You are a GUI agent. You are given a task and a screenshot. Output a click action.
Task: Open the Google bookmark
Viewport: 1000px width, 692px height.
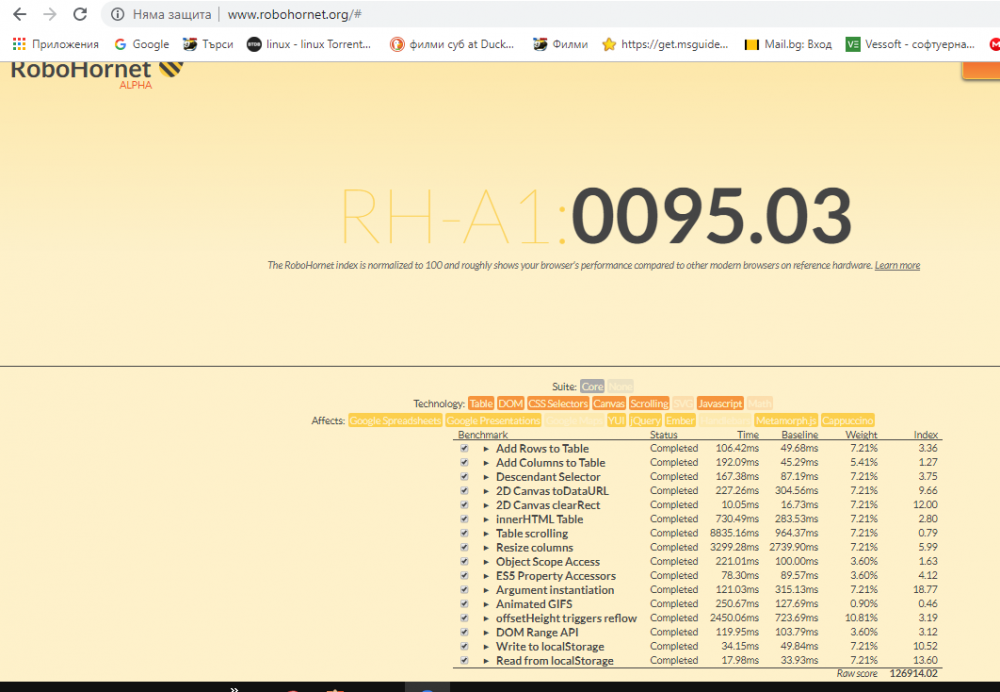pos(142,44)
